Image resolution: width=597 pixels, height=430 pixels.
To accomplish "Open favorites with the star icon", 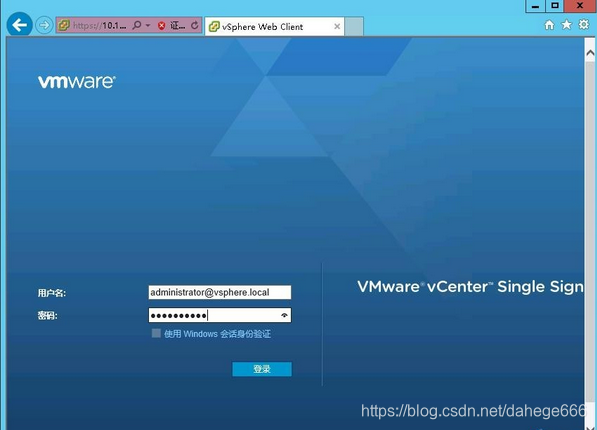I will pyautogui.click(x=567, y=25).
